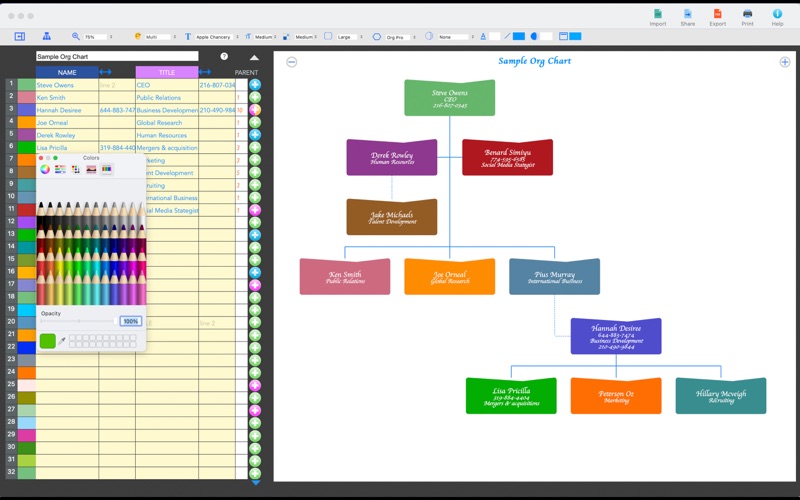Open the spacing Medium dropdown

(x=306, y=37)
